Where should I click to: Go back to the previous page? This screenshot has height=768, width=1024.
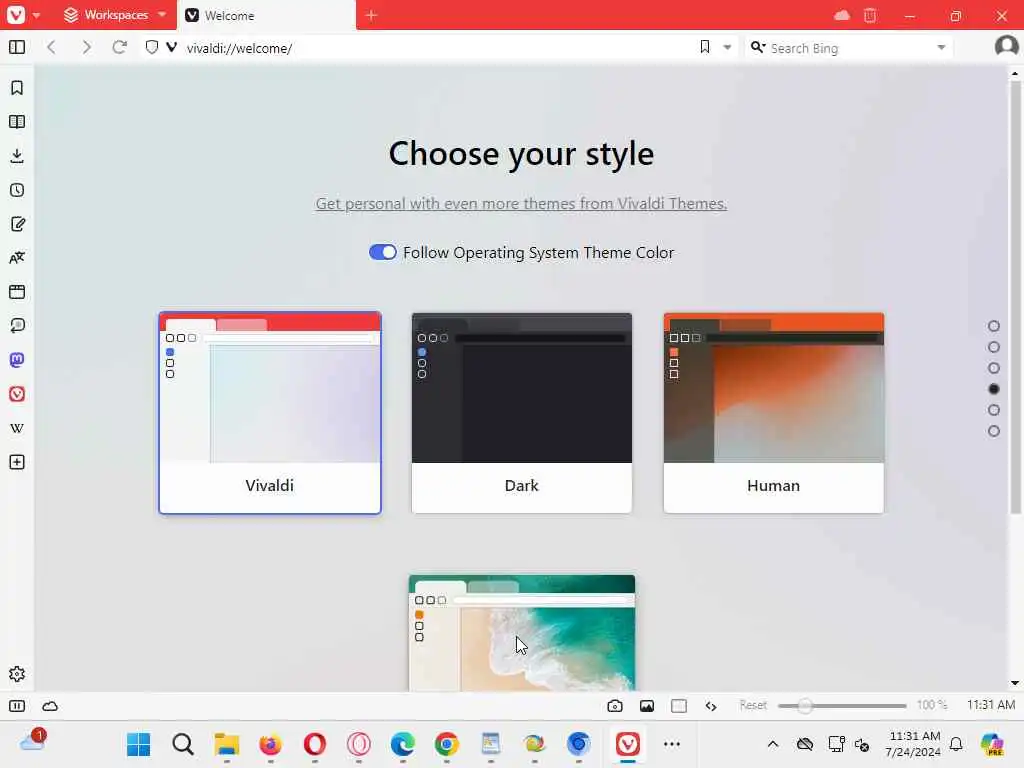(x=52, y=47)
